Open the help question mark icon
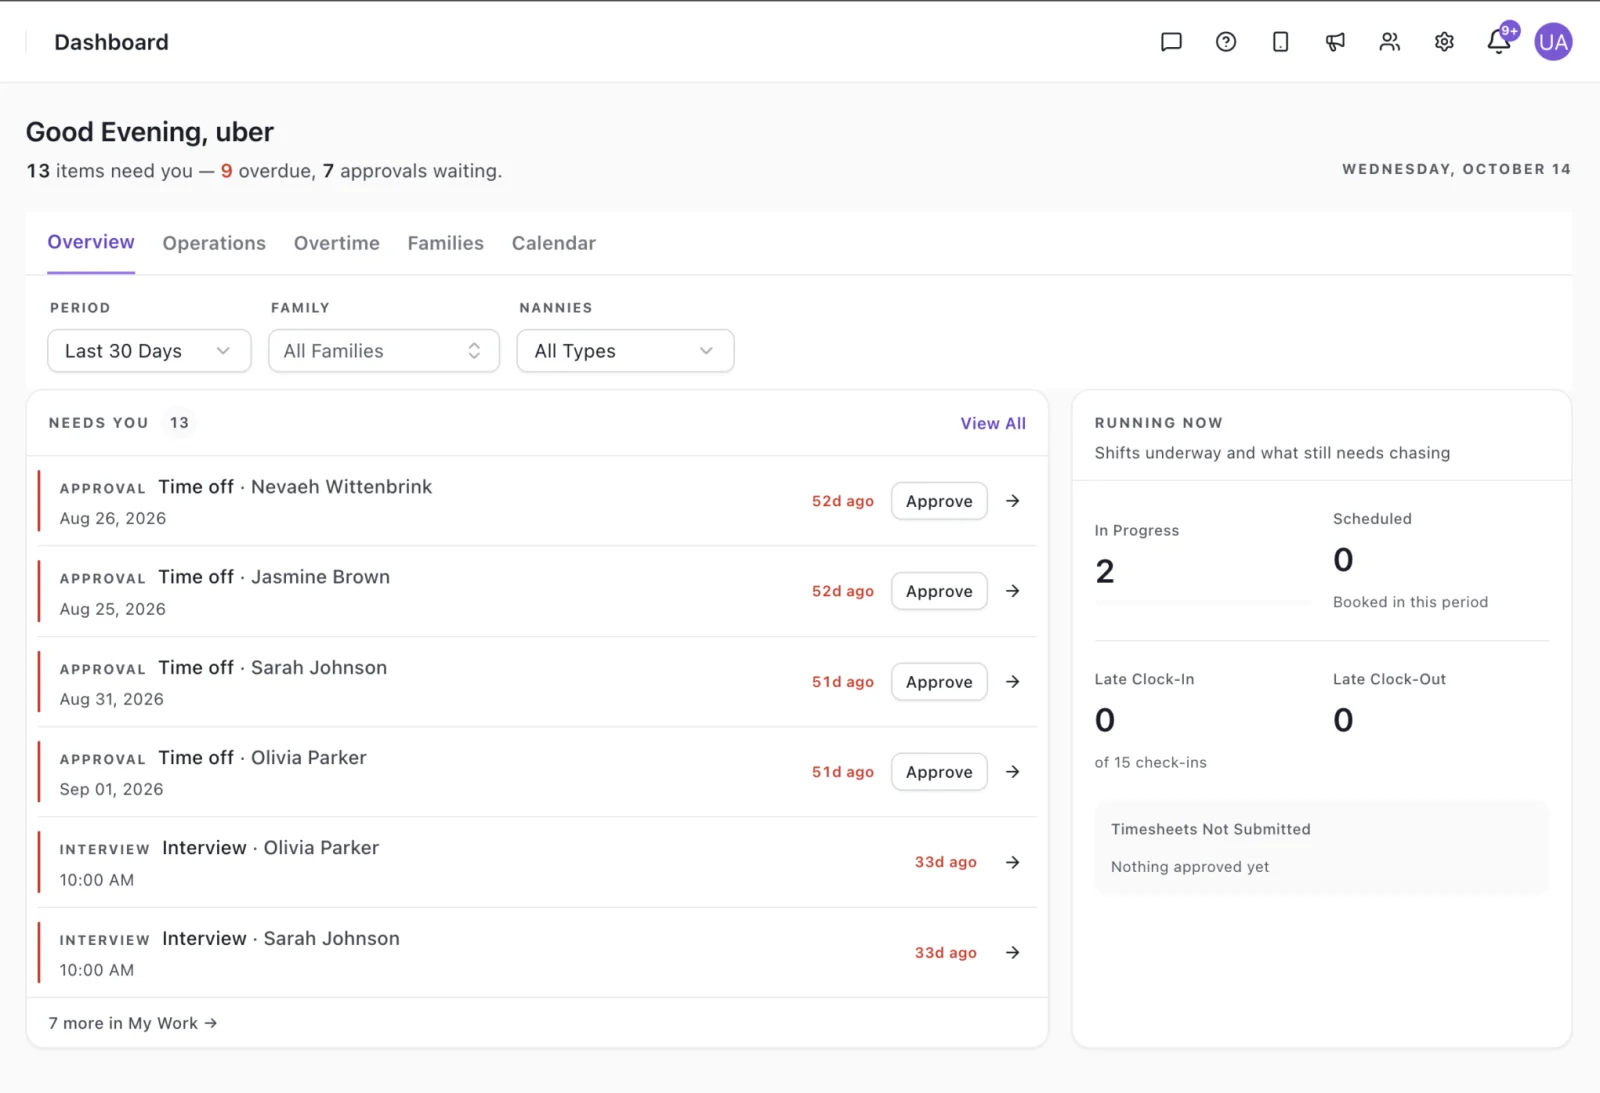The width and height of the screenshot is (1600, 1093). [1226, 42]
